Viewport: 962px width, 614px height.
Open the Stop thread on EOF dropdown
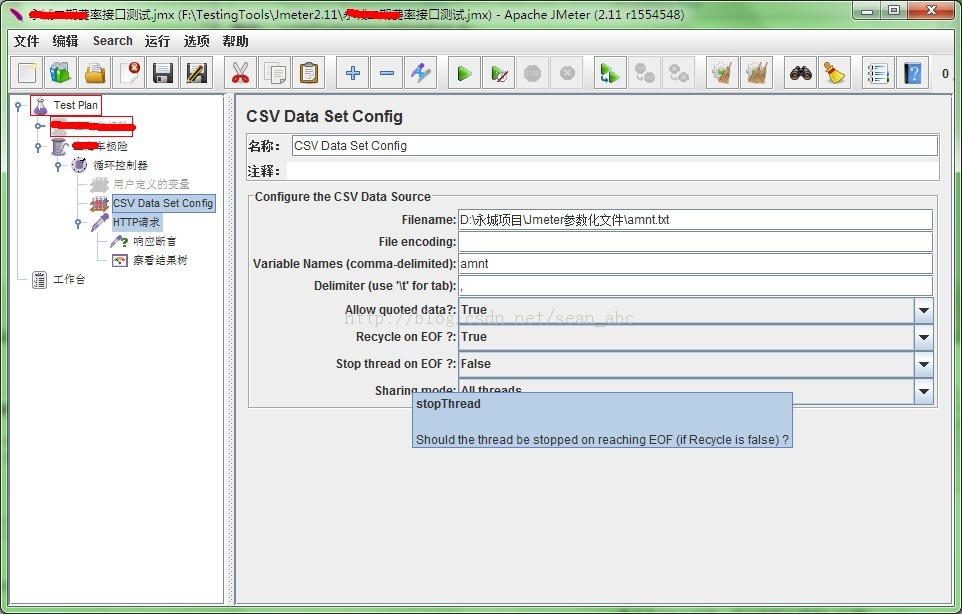[x=923, y=365]
